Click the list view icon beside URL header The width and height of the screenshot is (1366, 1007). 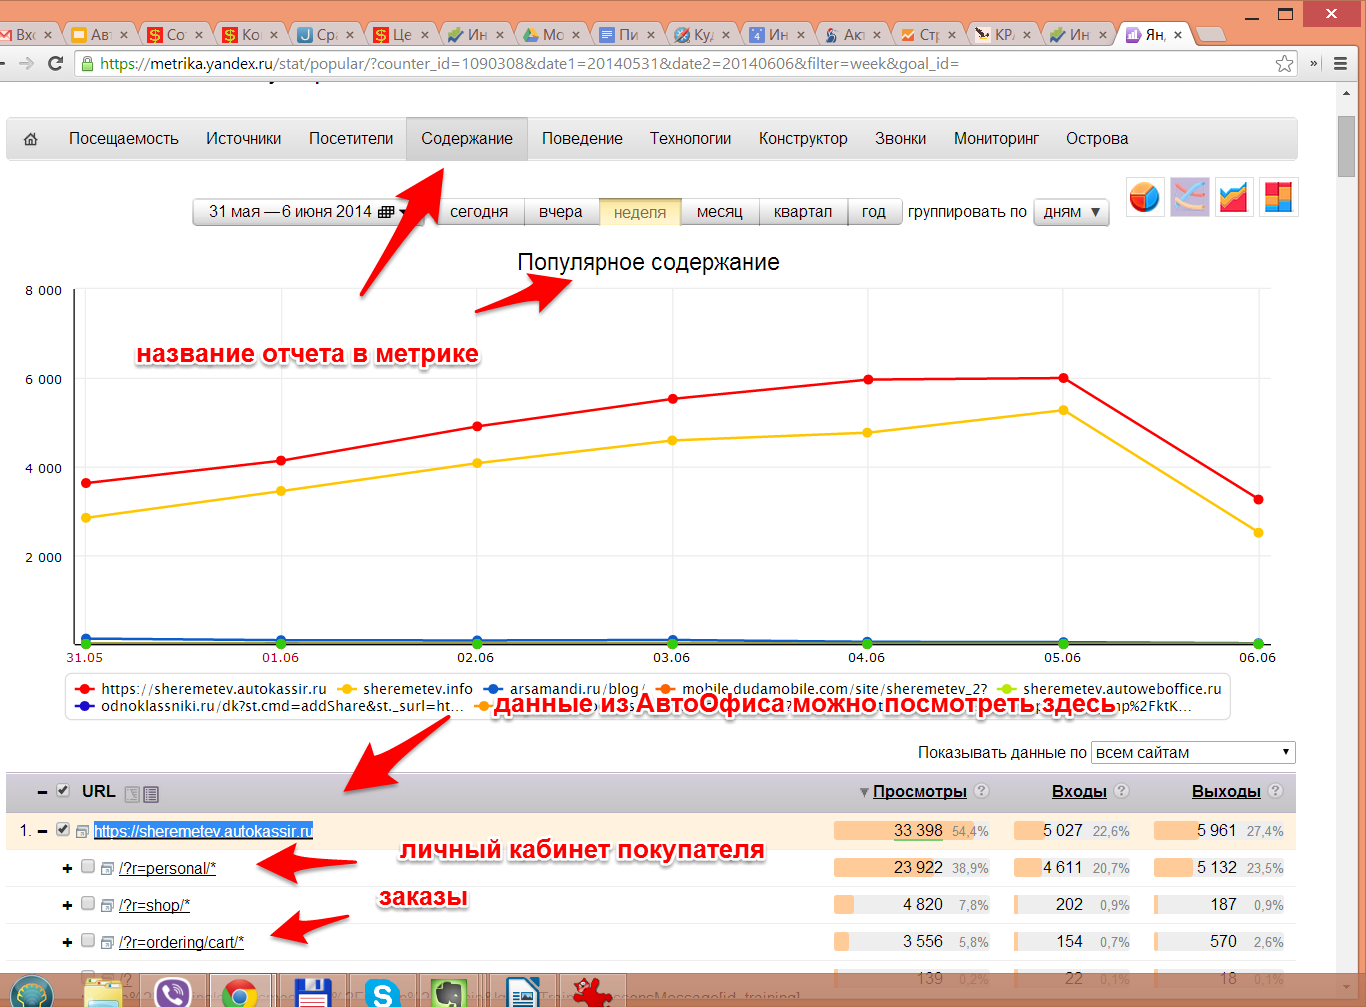click(151, 794)
